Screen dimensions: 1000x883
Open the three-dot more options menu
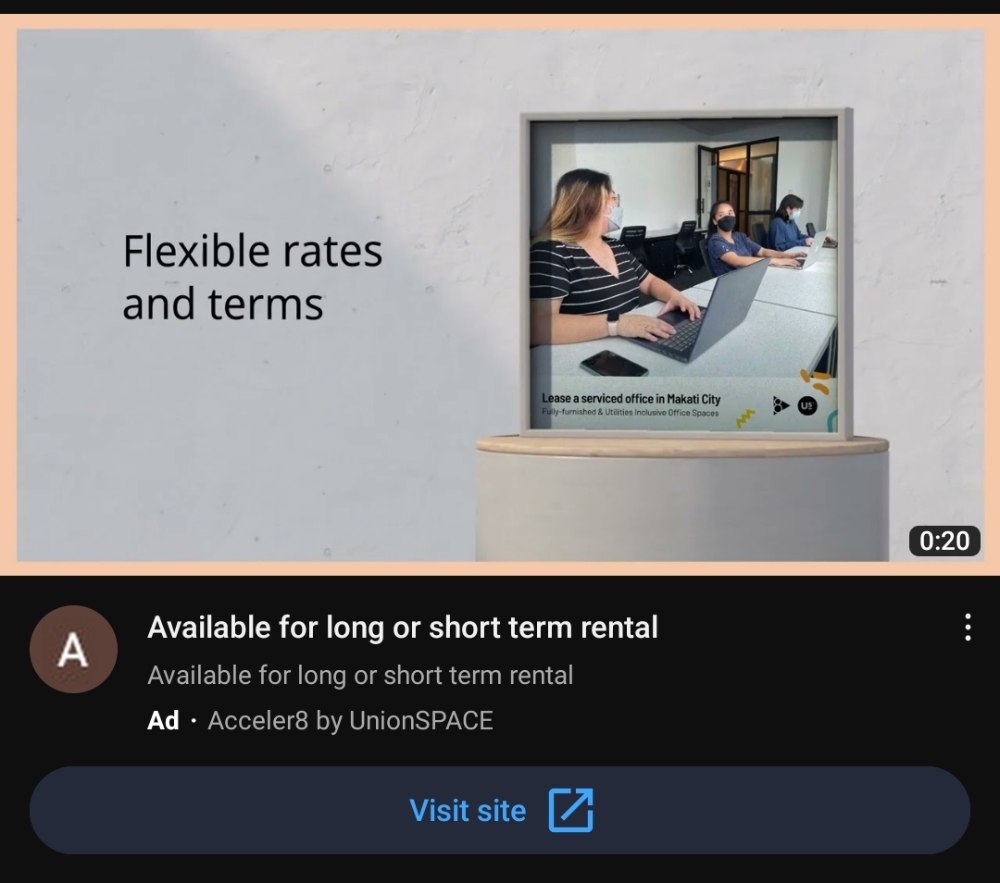pyautogui.click(x=967, y=627)
